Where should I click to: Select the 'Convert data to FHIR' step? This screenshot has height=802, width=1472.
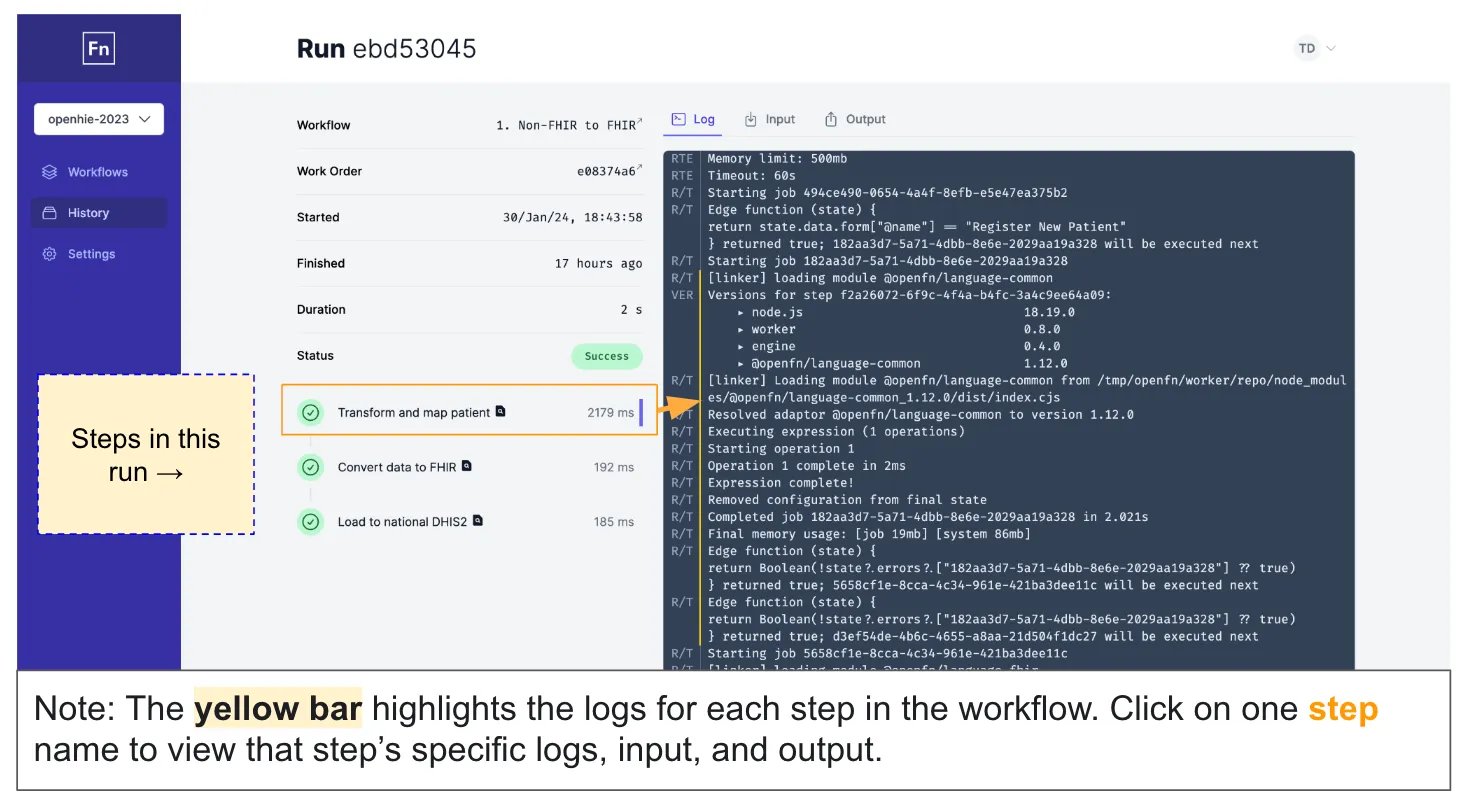(469, 467)
